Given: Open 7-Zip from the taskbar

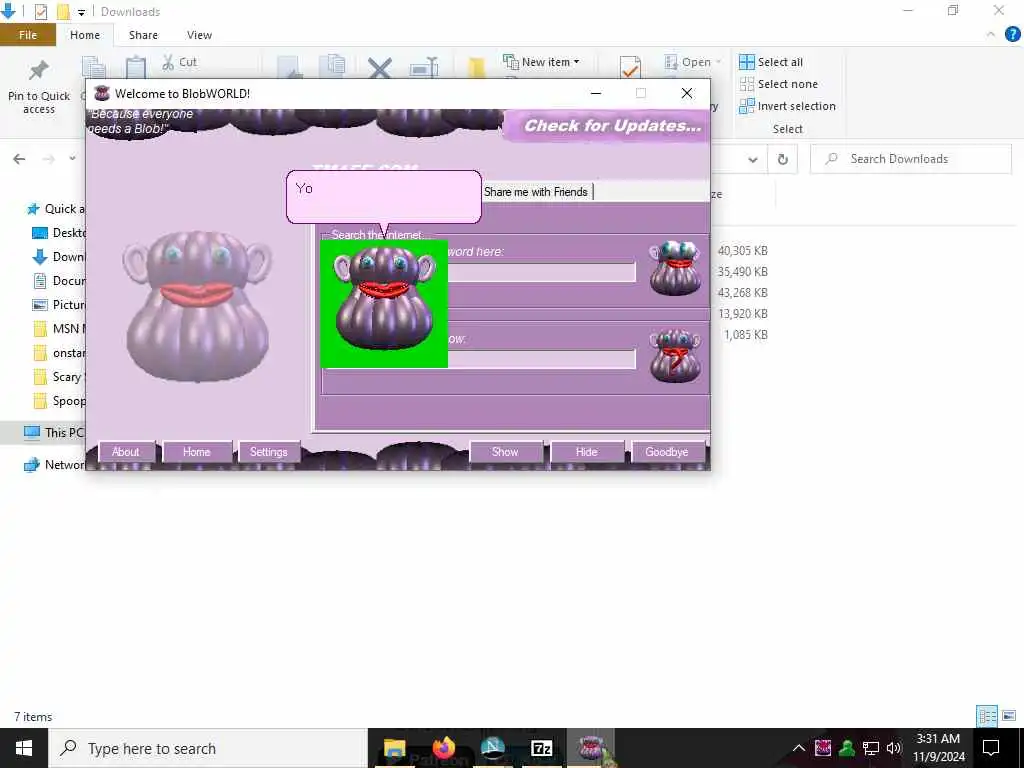Looking at the screenshot, I should (542, 748).
